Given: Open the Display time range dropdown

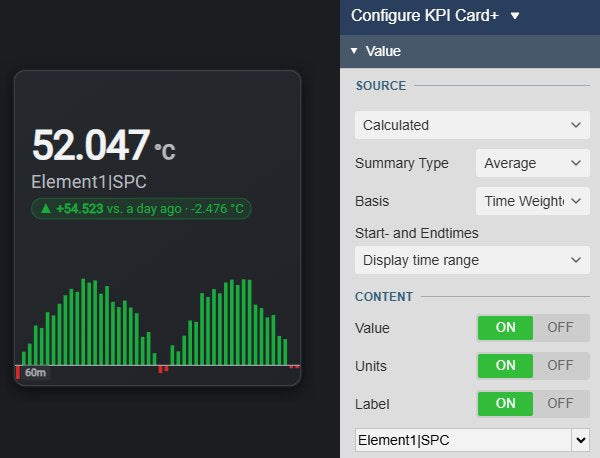Looking at the screenshot, I should [472, 260].
